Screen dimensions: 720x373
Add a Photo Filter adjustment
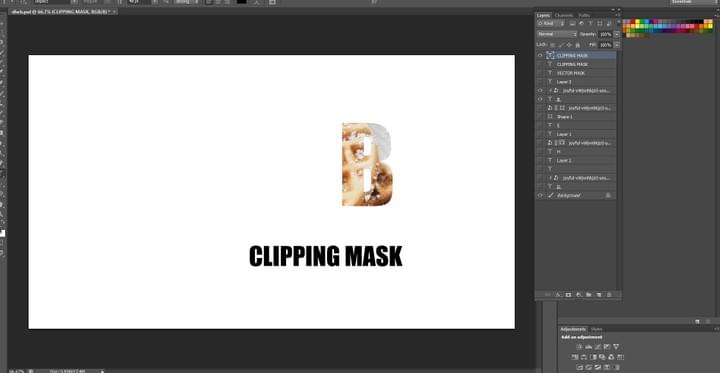click(x=602, y=357)
